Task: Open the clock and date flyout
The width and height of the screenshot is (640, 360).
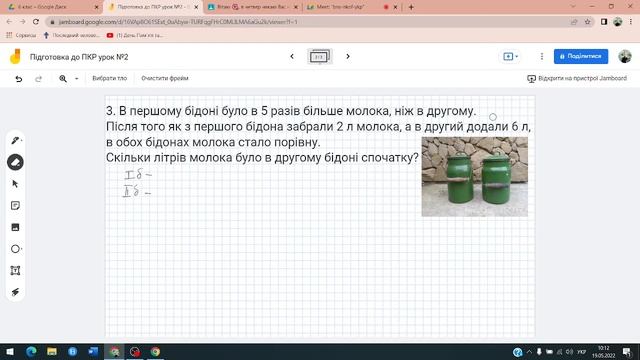Action: pos(604,352)
